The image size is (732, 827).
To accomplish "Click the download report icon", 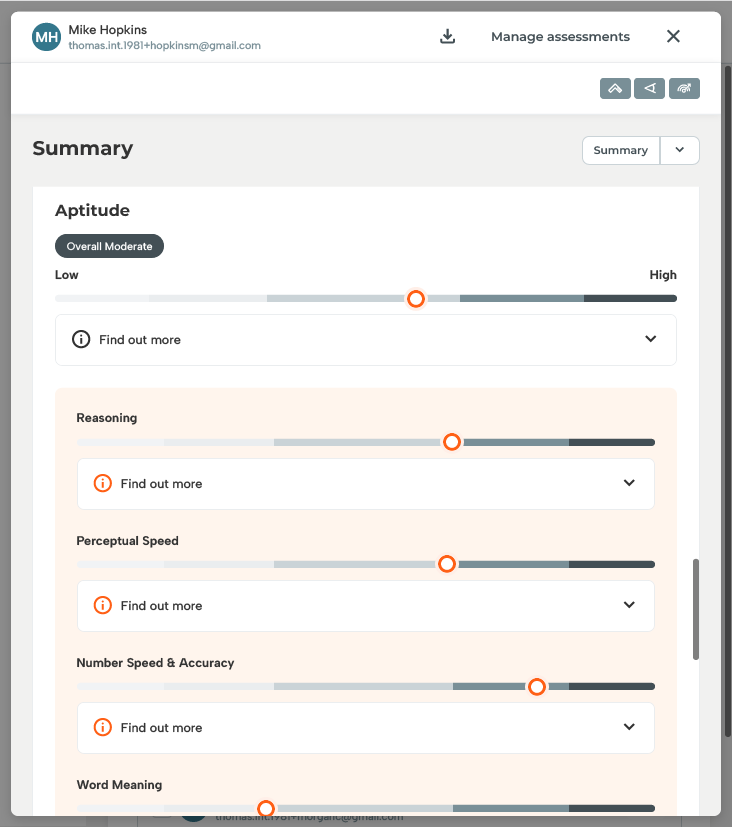I will tap(448, 37).
